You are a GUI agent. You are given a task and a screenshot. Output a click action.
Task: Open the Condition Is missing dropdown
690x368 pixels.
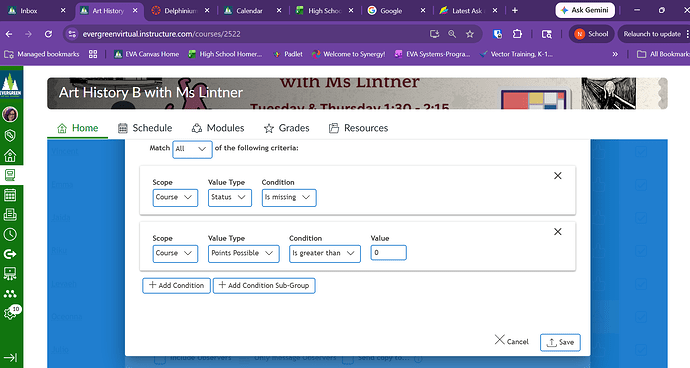pyautogui.click(x=289, y=198)
